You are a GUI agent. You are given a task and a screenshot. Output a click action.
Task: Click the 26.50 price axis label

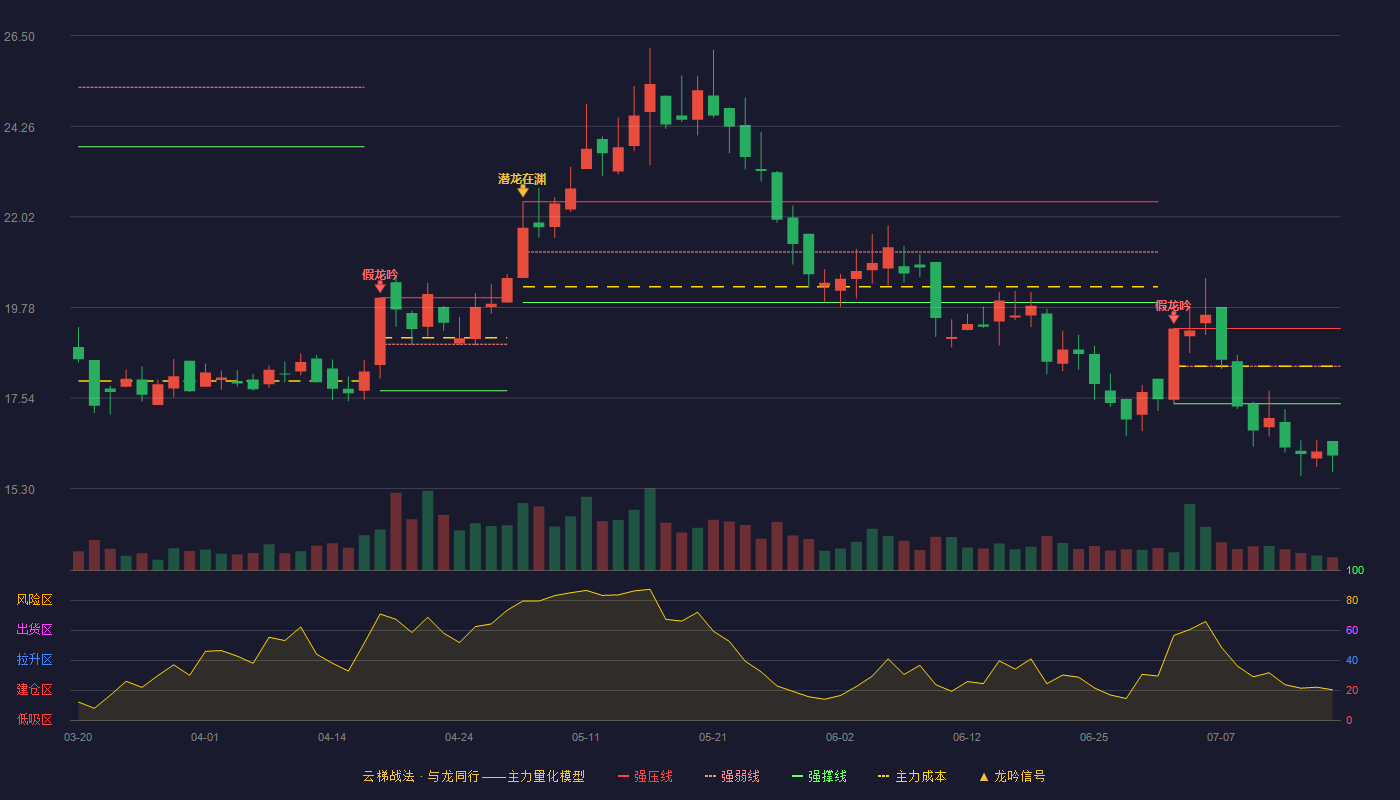tap(19, 37)
